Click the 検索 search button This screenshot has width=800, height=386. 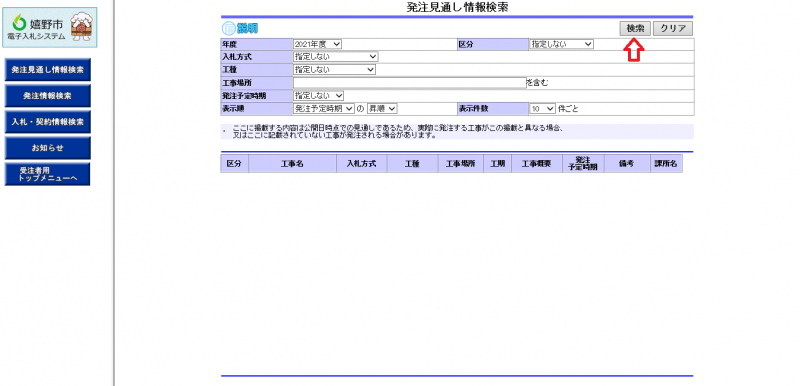(635, 29)
